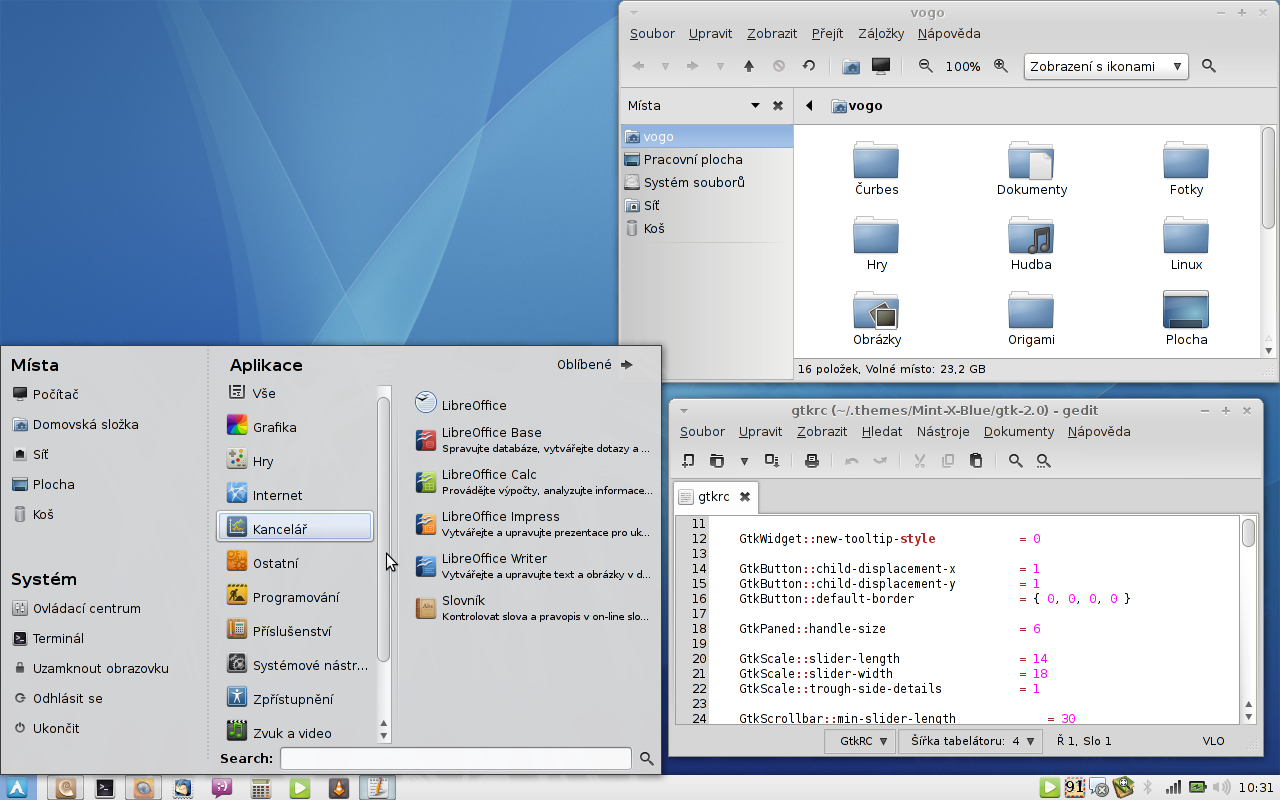Show all applications with the Vše category
This screenshot has width=1280, height=800.
pyautogui.click(x=295, y=393)
